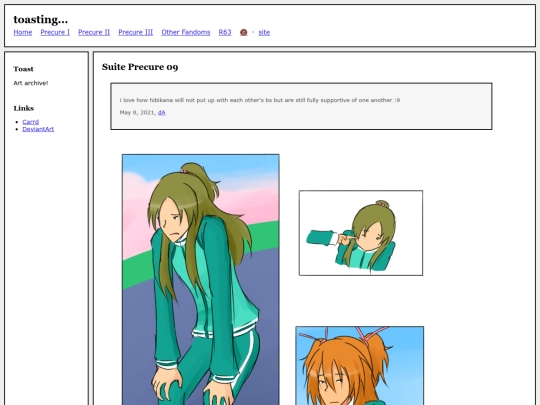Follow the dA link after the date
This screenshot has height=405, width=540.
(162, 113)
